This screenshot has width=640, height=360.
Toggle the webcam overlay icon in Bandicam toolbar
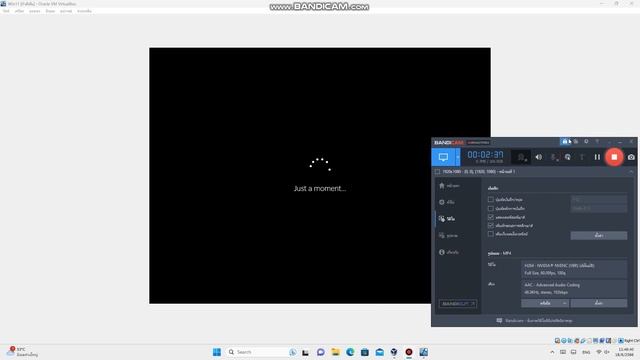pyautogui.click(x=521, y=157)
